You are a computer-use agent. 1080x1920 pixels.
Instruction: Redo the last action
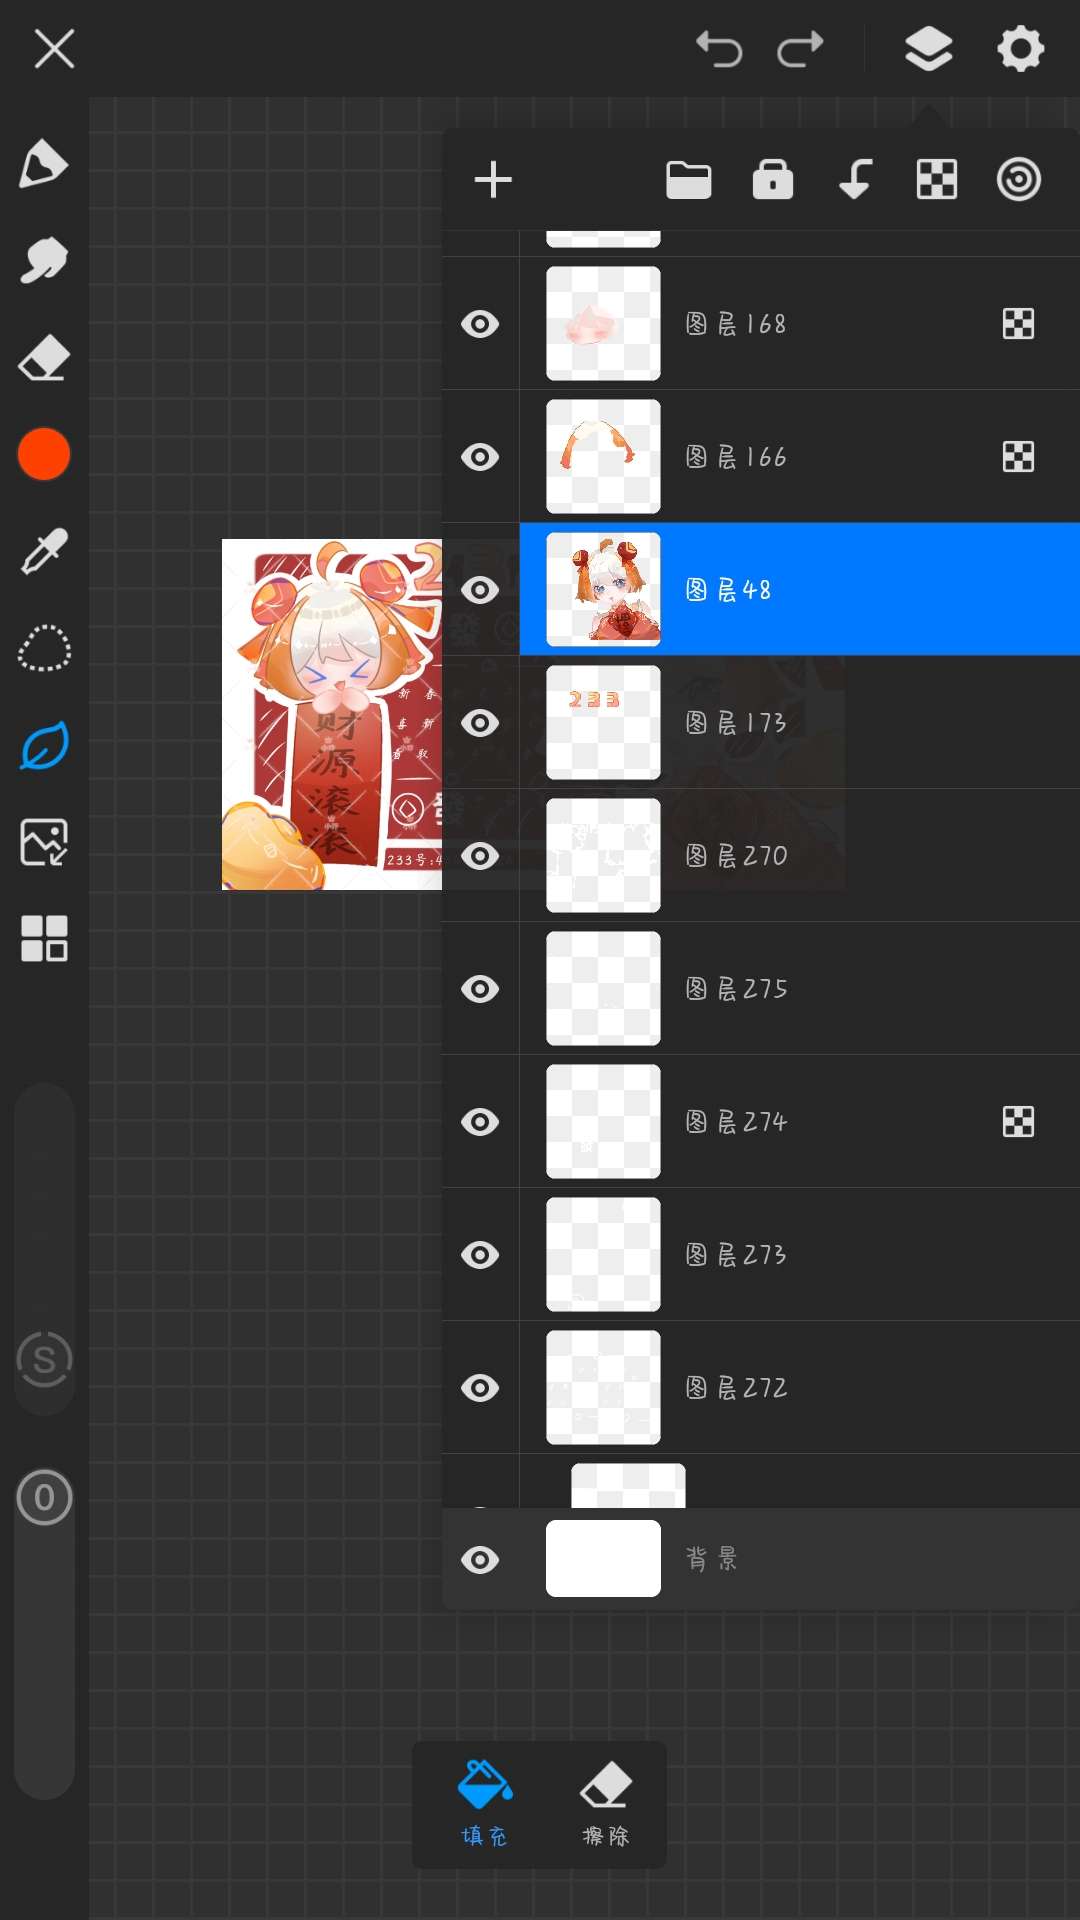(x=800, y=48)
